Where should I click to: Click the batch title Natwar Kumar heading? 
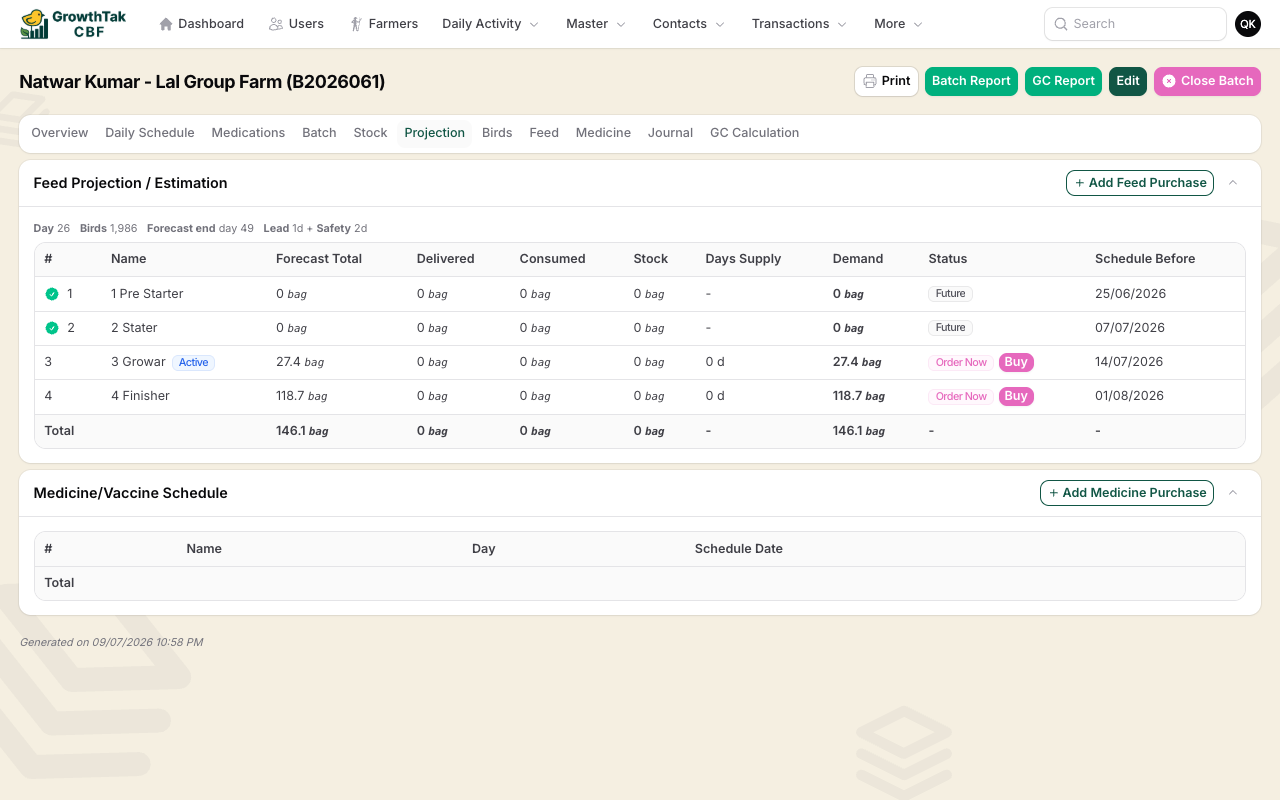click(x=202, y=82)
